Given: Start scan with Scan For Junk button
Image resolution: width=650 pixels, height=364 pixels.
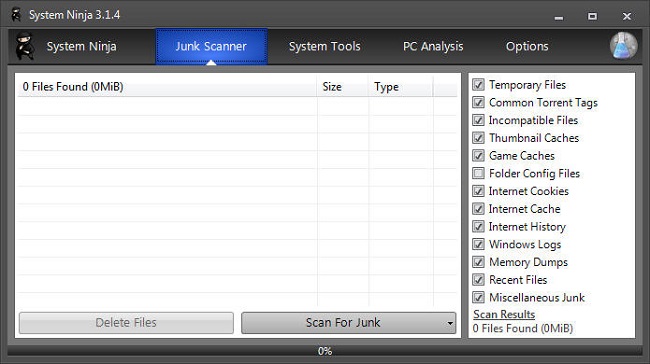Looking at the screenshot, I should (x=343, y=323).
